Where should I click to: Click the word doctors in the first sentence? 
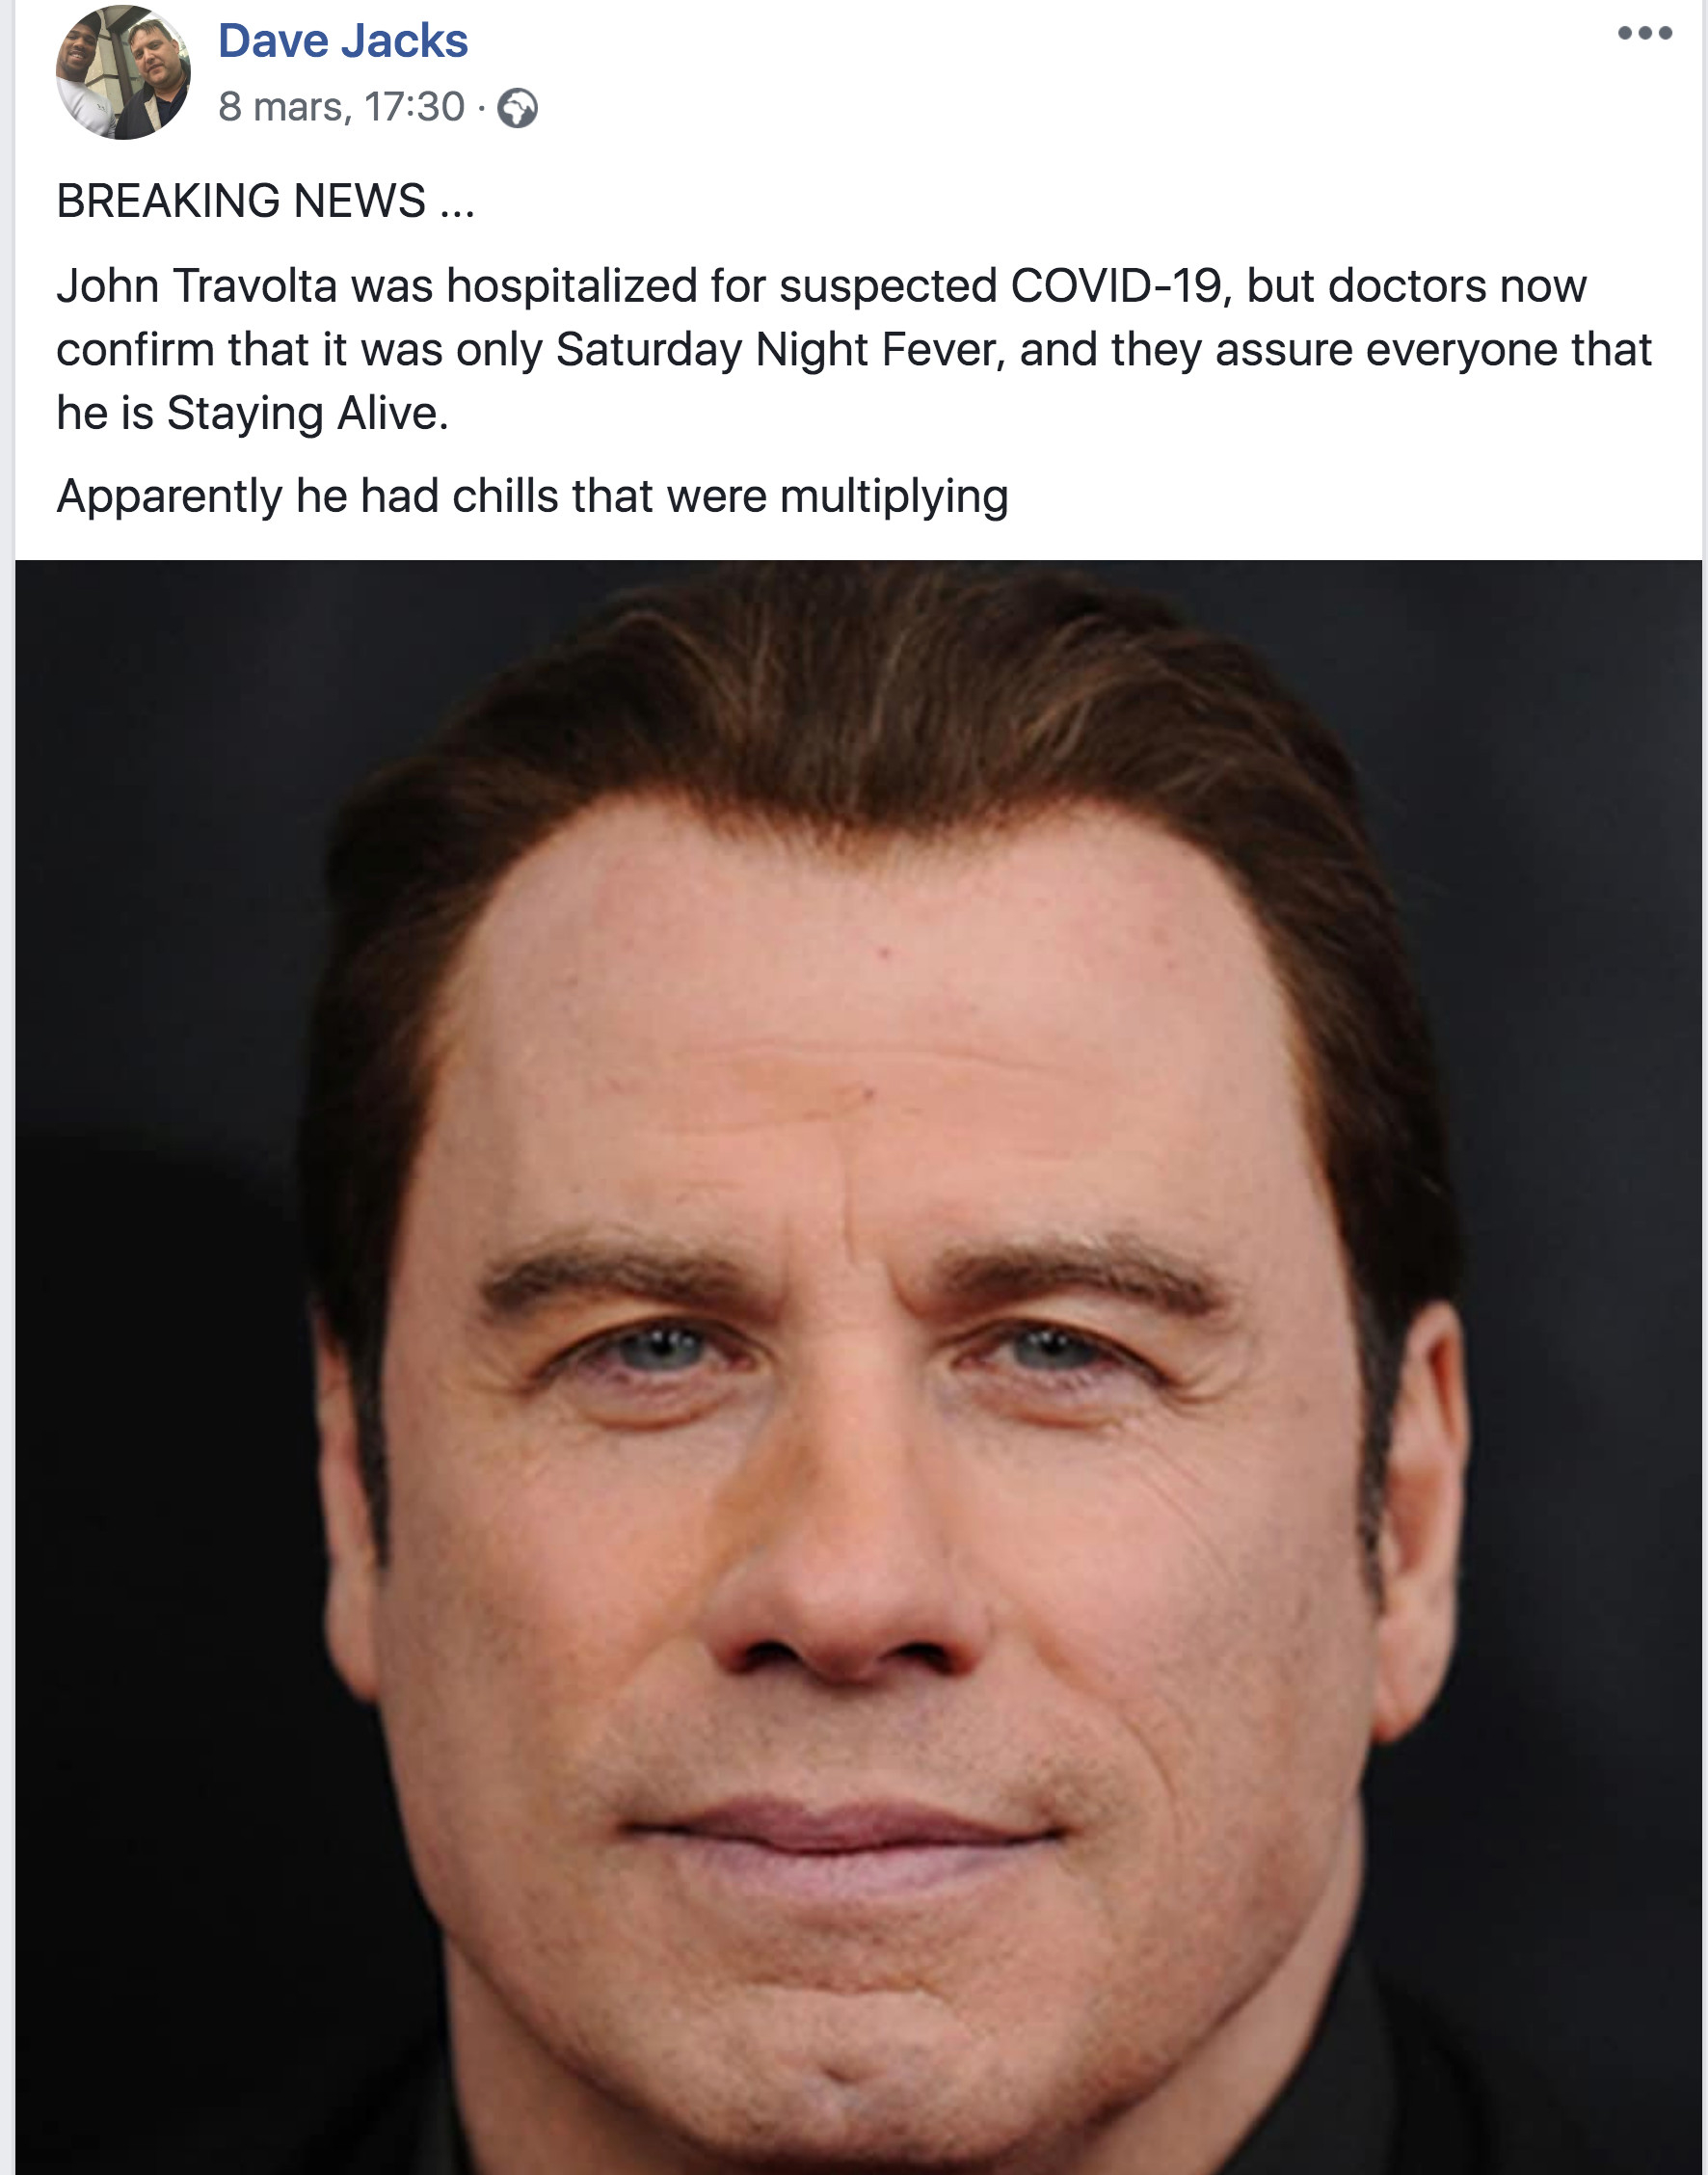[x=1399, y=286]
